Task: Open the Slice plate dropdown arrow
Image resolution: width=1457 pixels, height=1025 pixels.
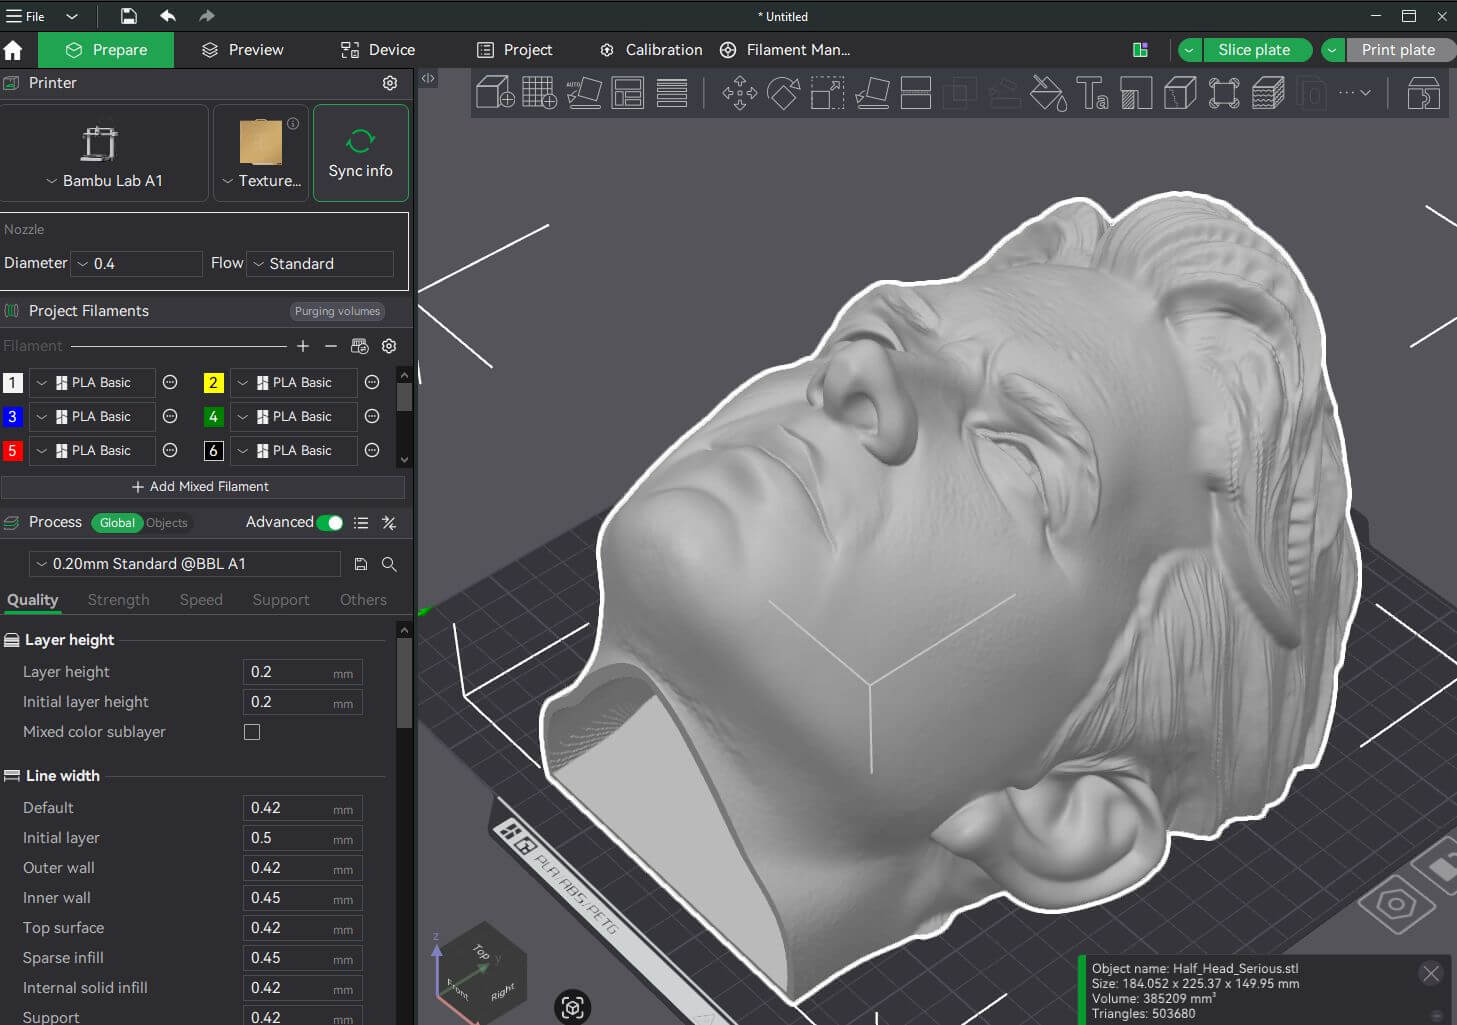Action: (x=1189, y=50)
